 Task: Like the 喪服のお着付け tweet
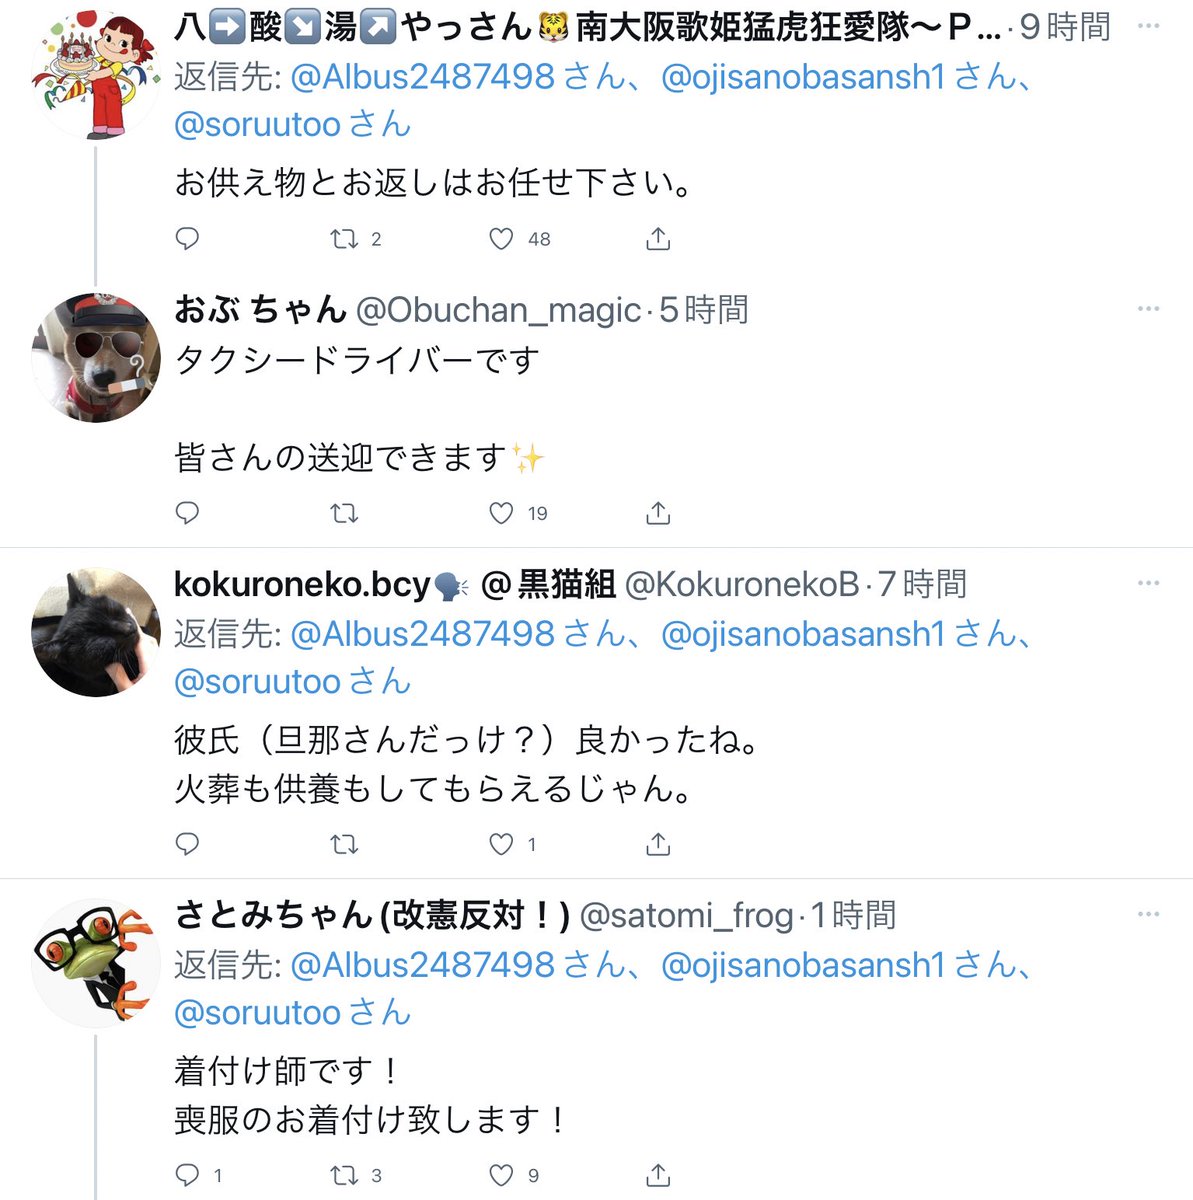(x=501, y=1175)
